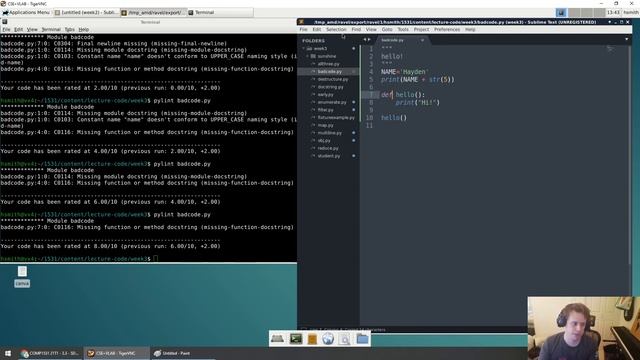The height and width of the screenshot is (360, 640).
Task: Open Sublime Text's Goto menu
Action: (387, 29)
